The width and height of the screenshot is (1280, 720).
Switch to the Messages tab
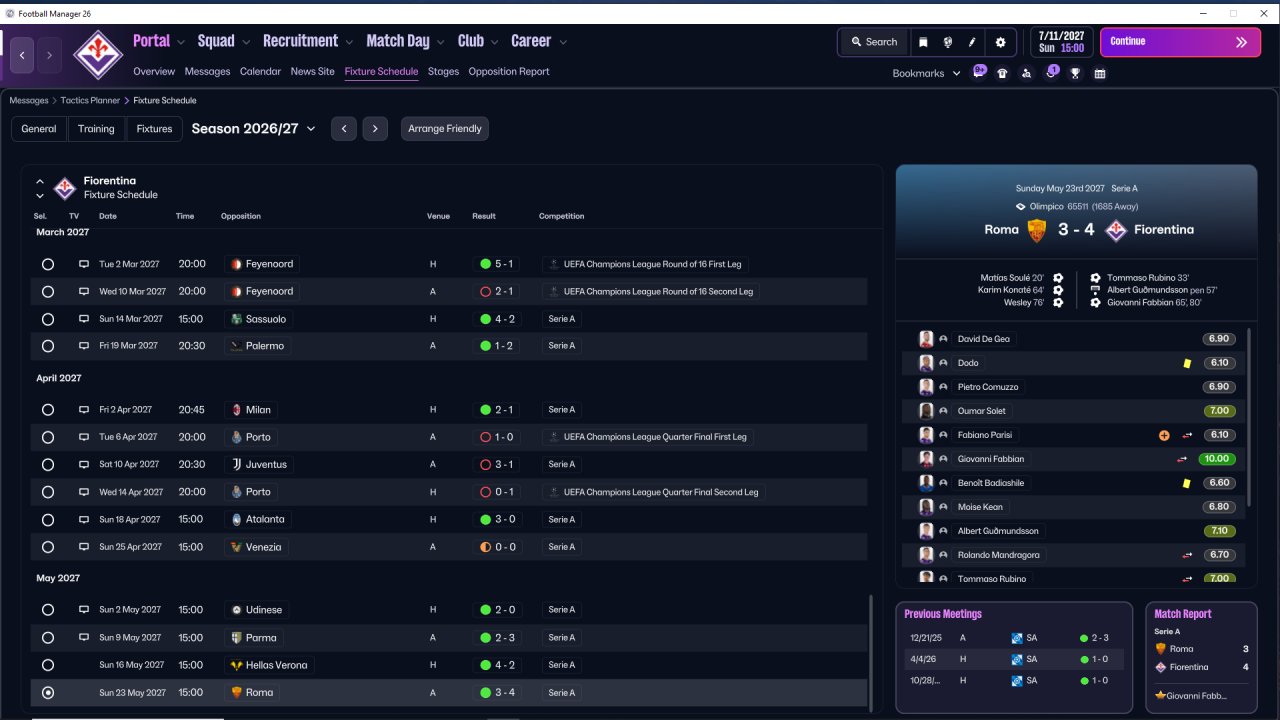coord(207,72)
